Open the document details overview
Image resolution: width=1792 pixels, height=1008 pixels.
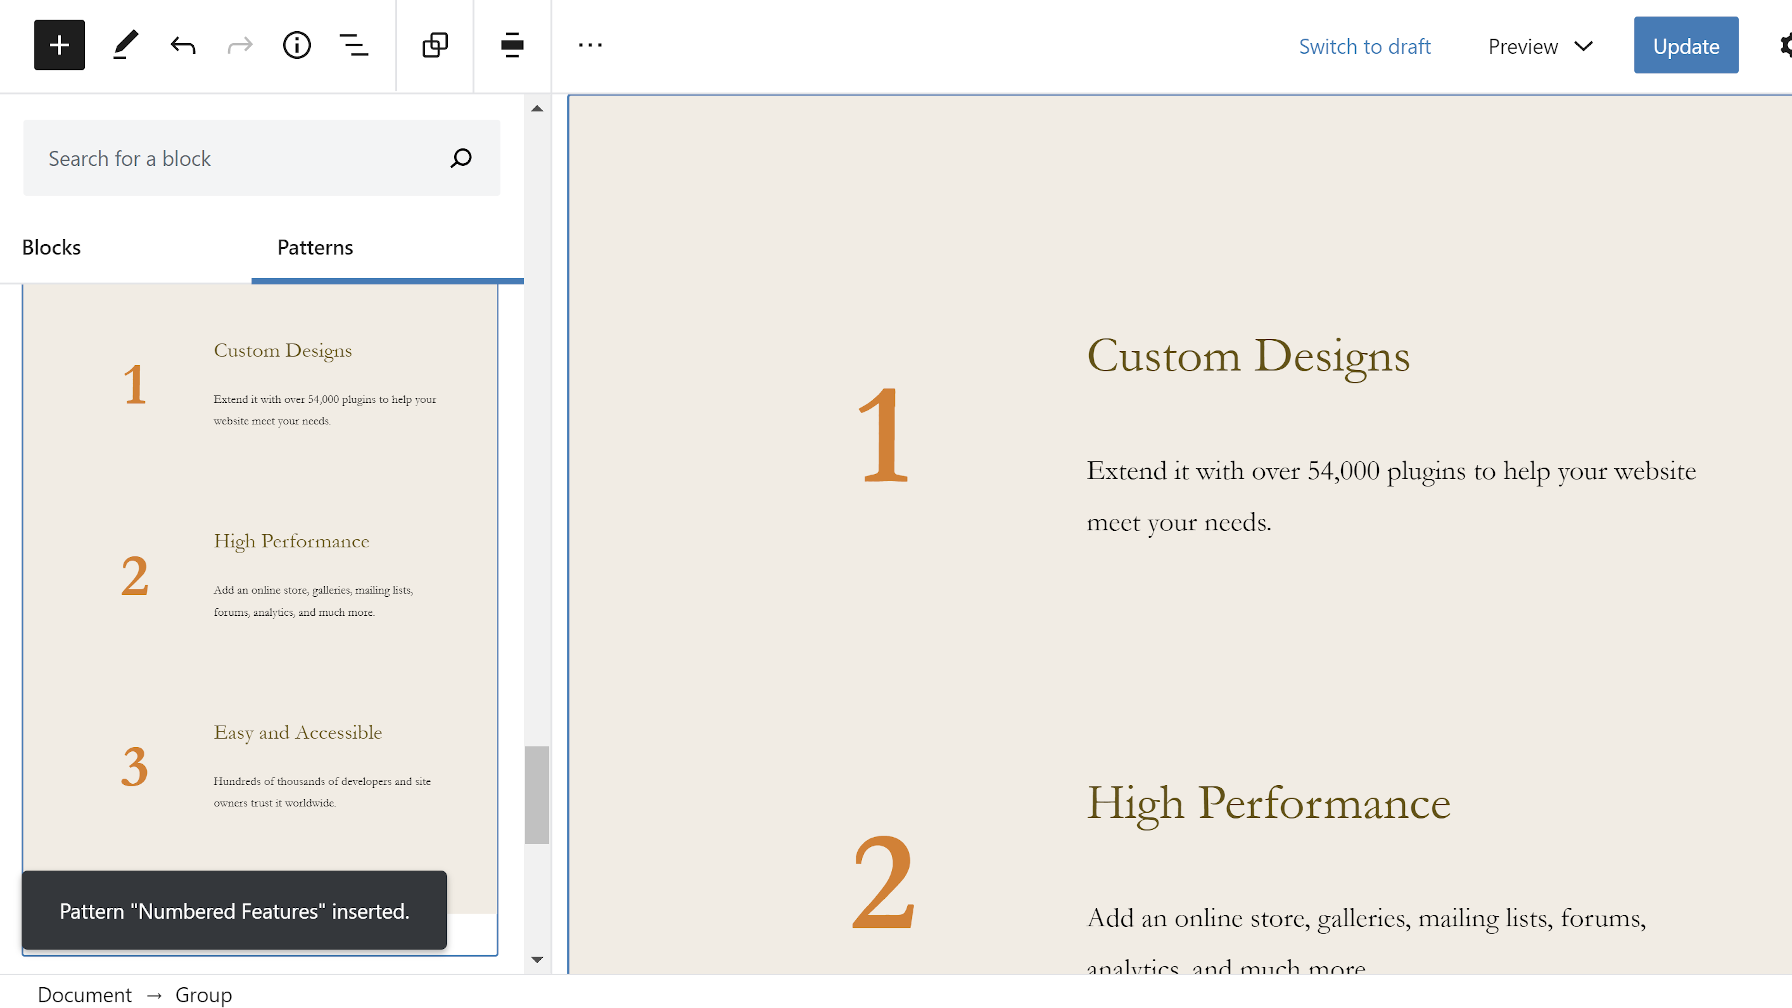[296, 45]
